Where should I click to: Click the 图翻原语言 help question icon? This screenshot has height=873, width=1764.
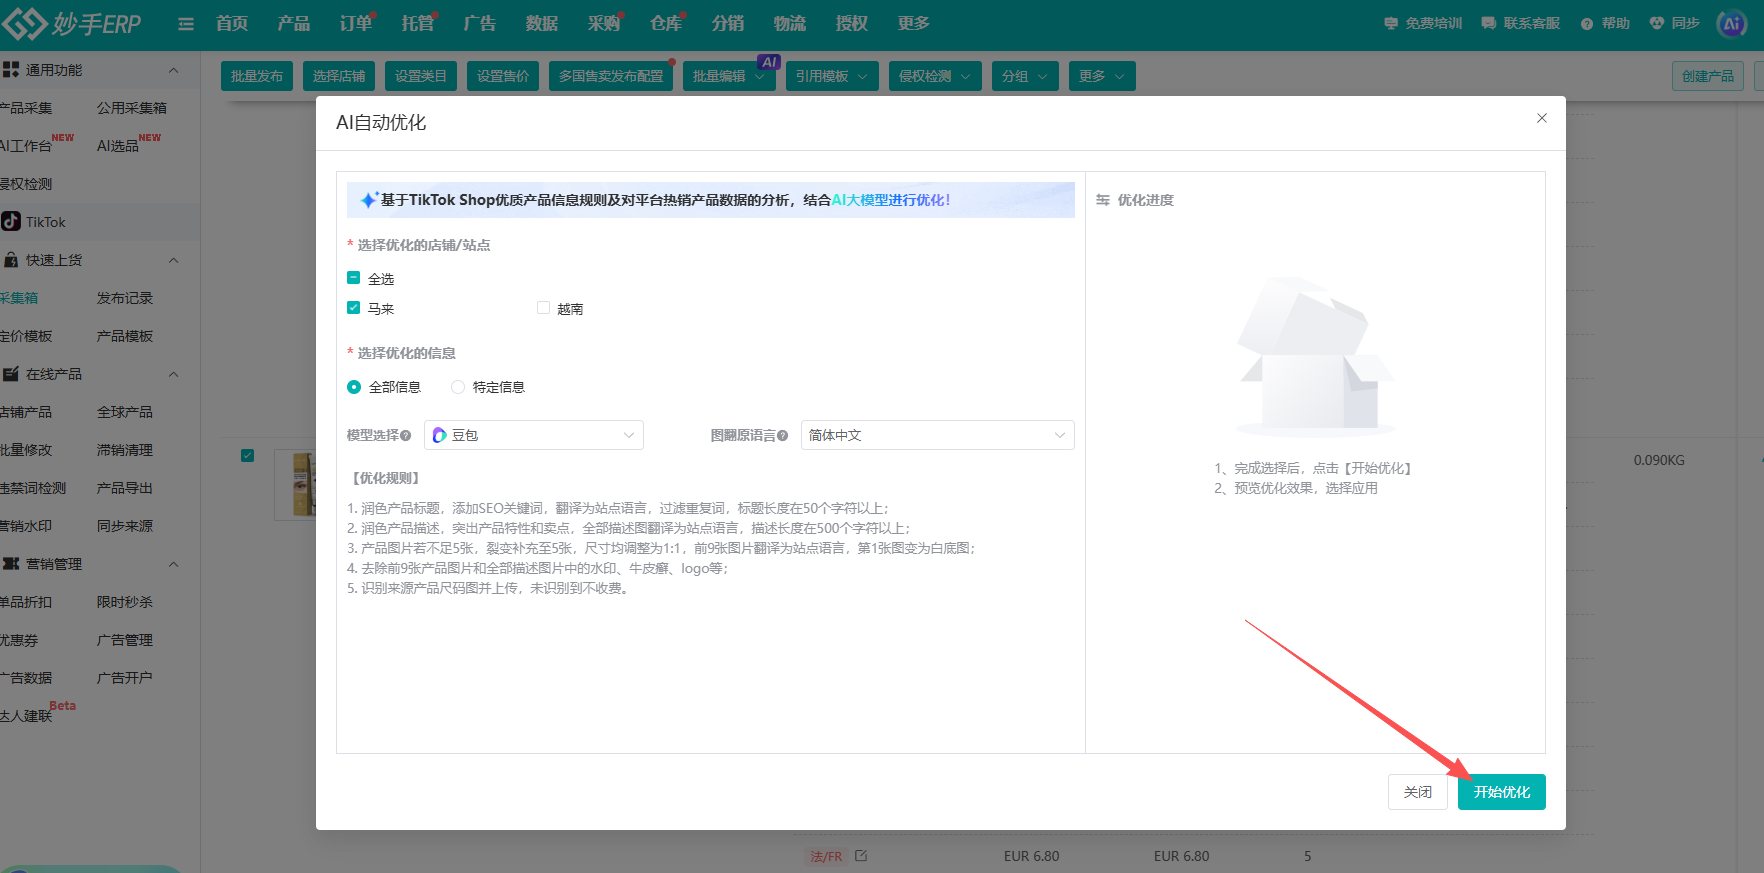783,436
